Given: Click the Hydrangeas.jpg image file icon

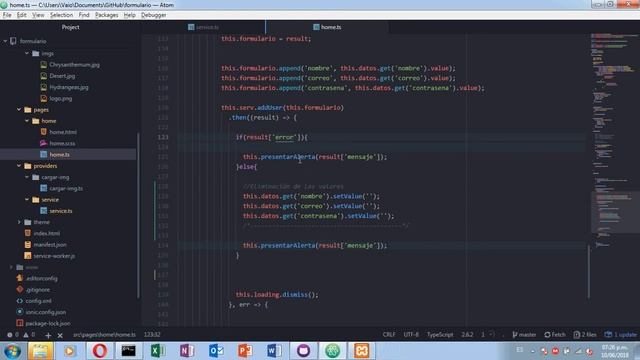Looking at the screenshot, I should pos(44,87).
